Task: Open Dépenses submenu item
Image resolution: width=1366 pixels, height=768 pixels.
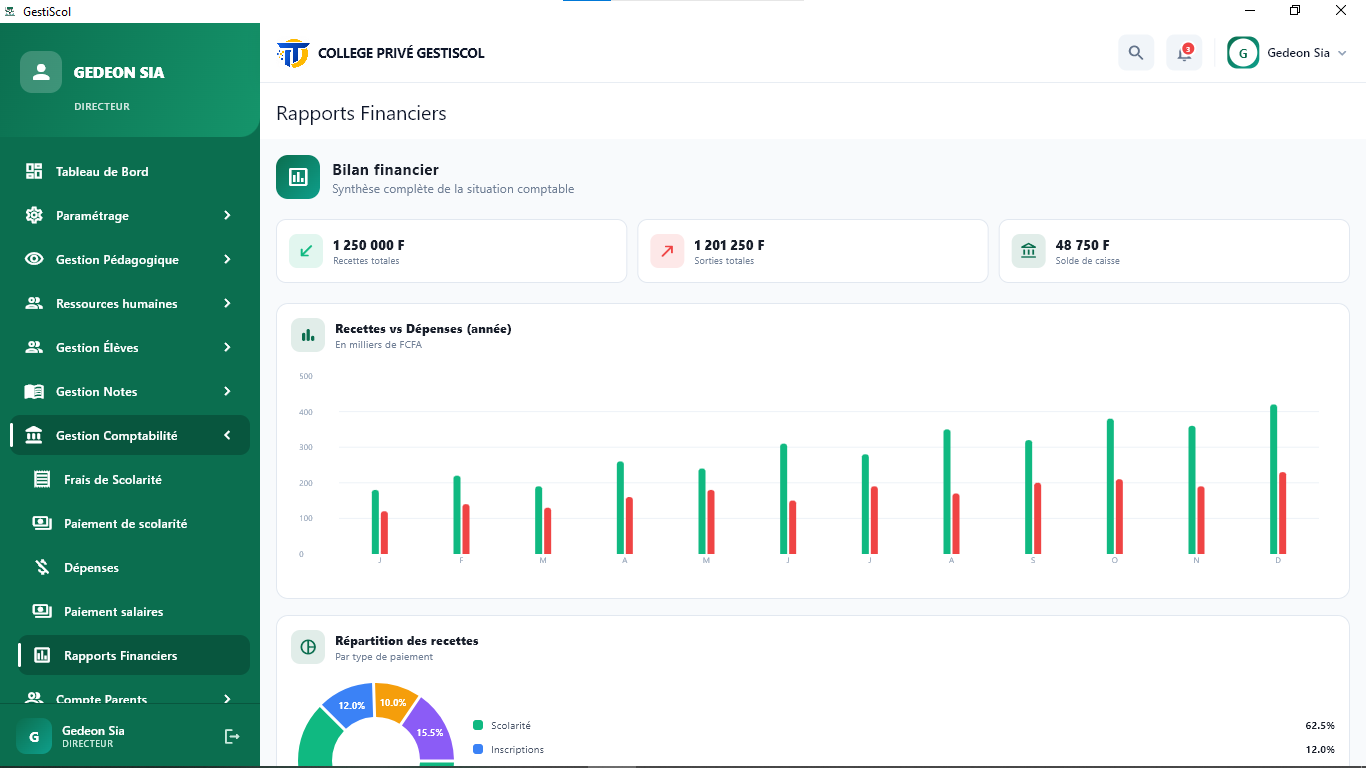Action: 134,567
